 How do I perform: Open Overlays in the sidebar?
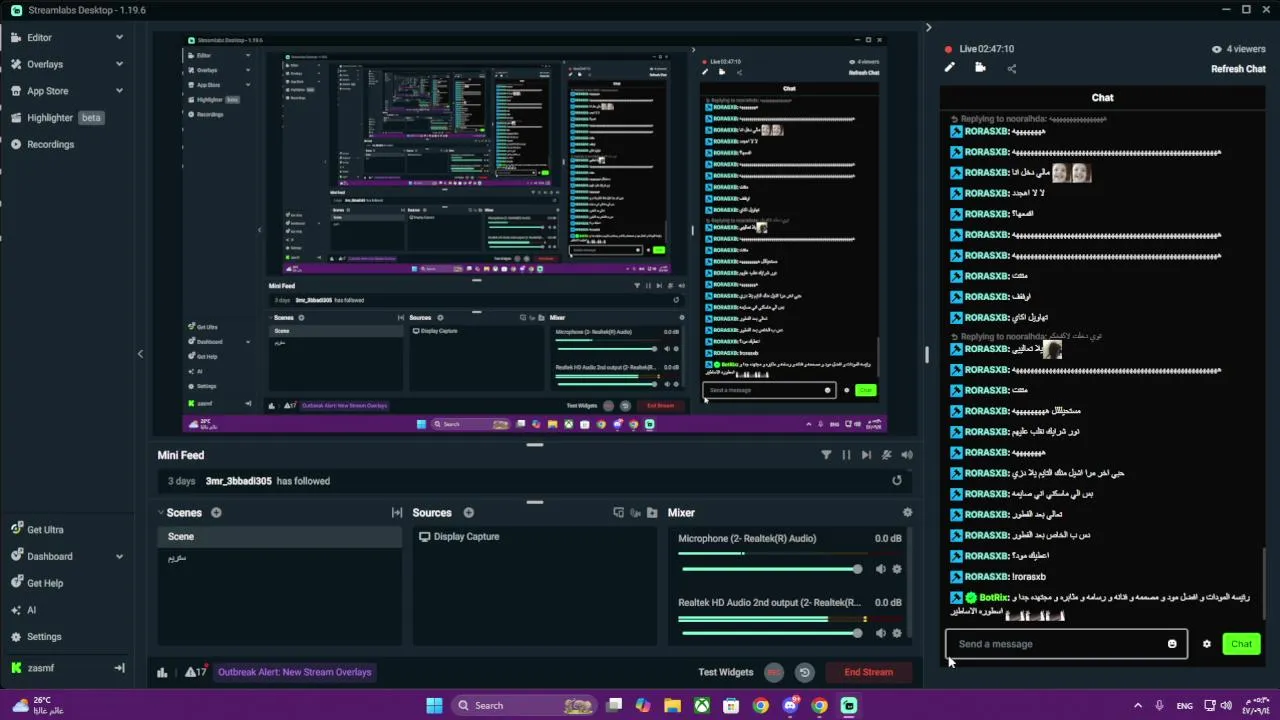tap(44, 64)
